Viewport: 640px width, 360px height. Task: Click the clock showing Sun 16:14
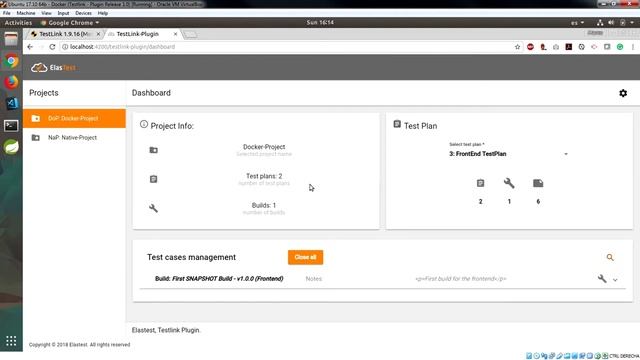click(320, 22)
